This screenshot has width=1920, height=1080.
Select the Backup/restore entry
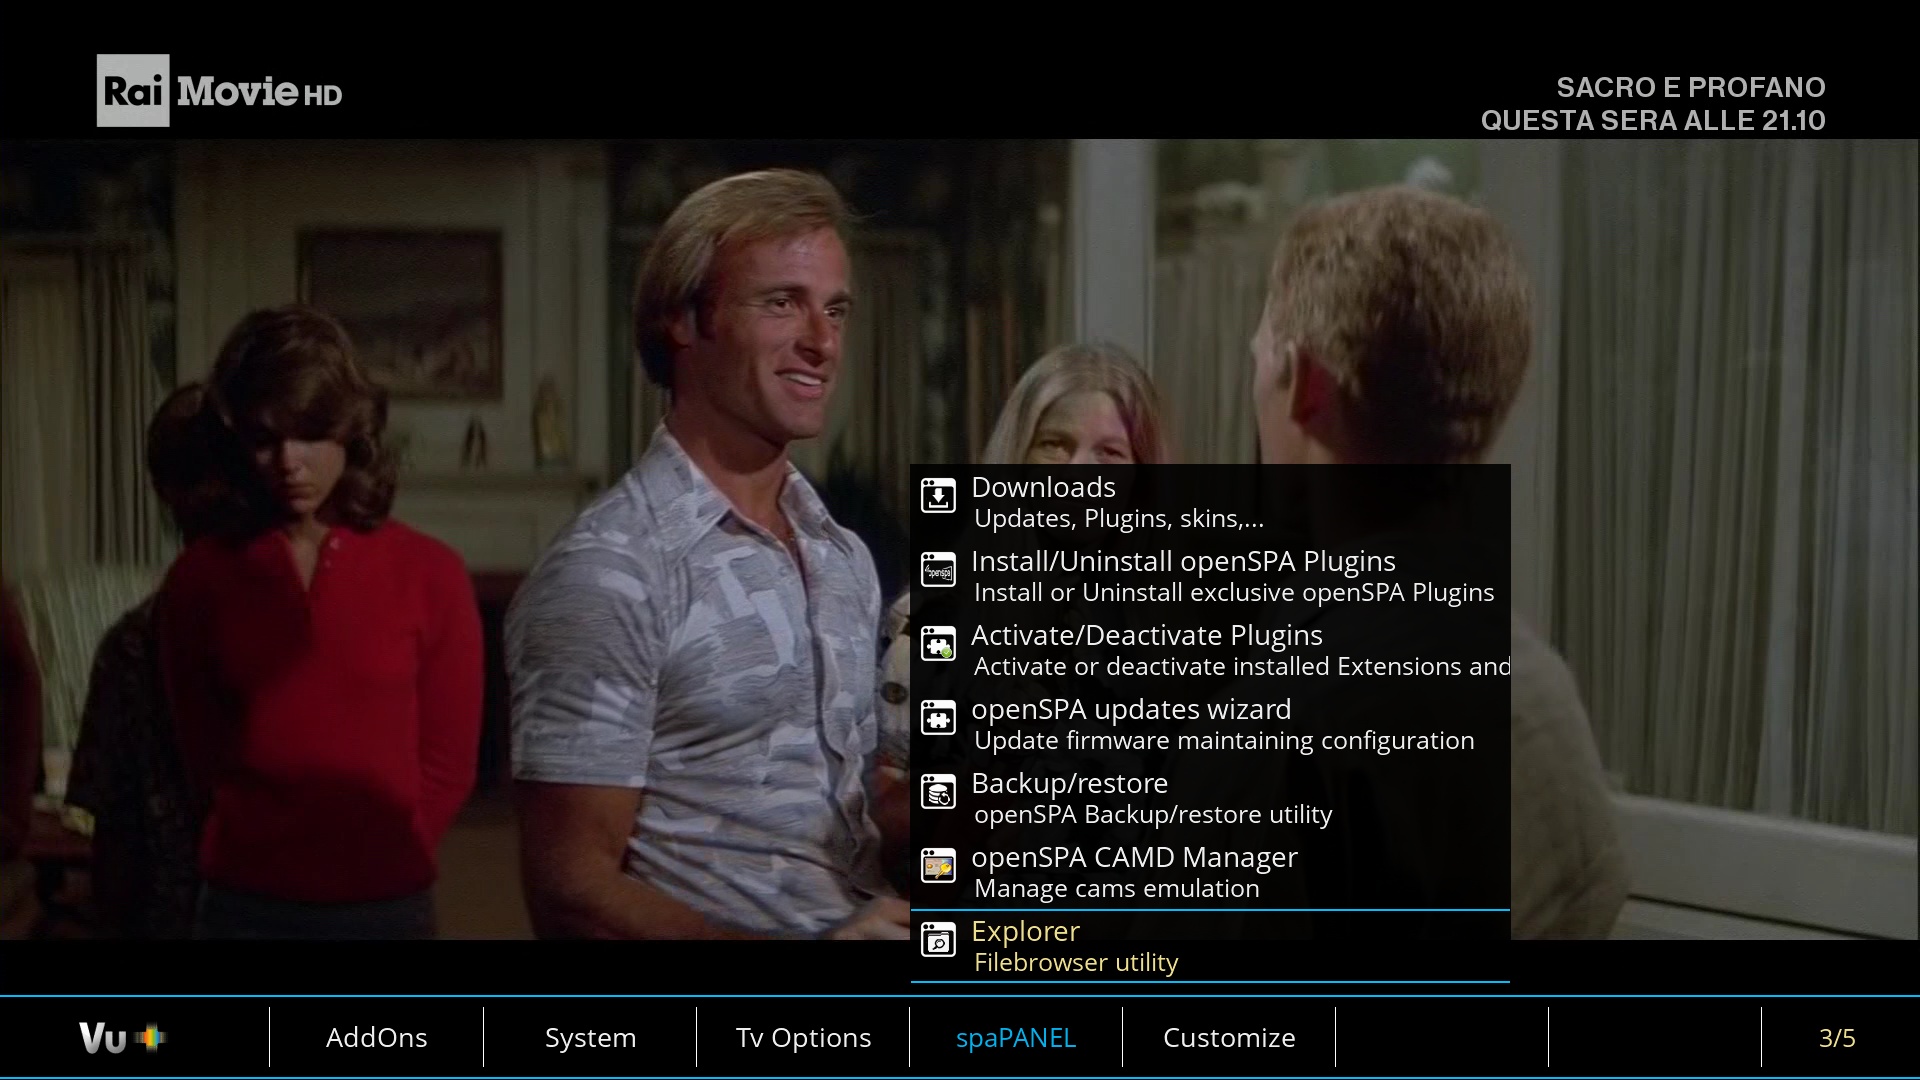pyautogui.click(x=1210, y=797)
